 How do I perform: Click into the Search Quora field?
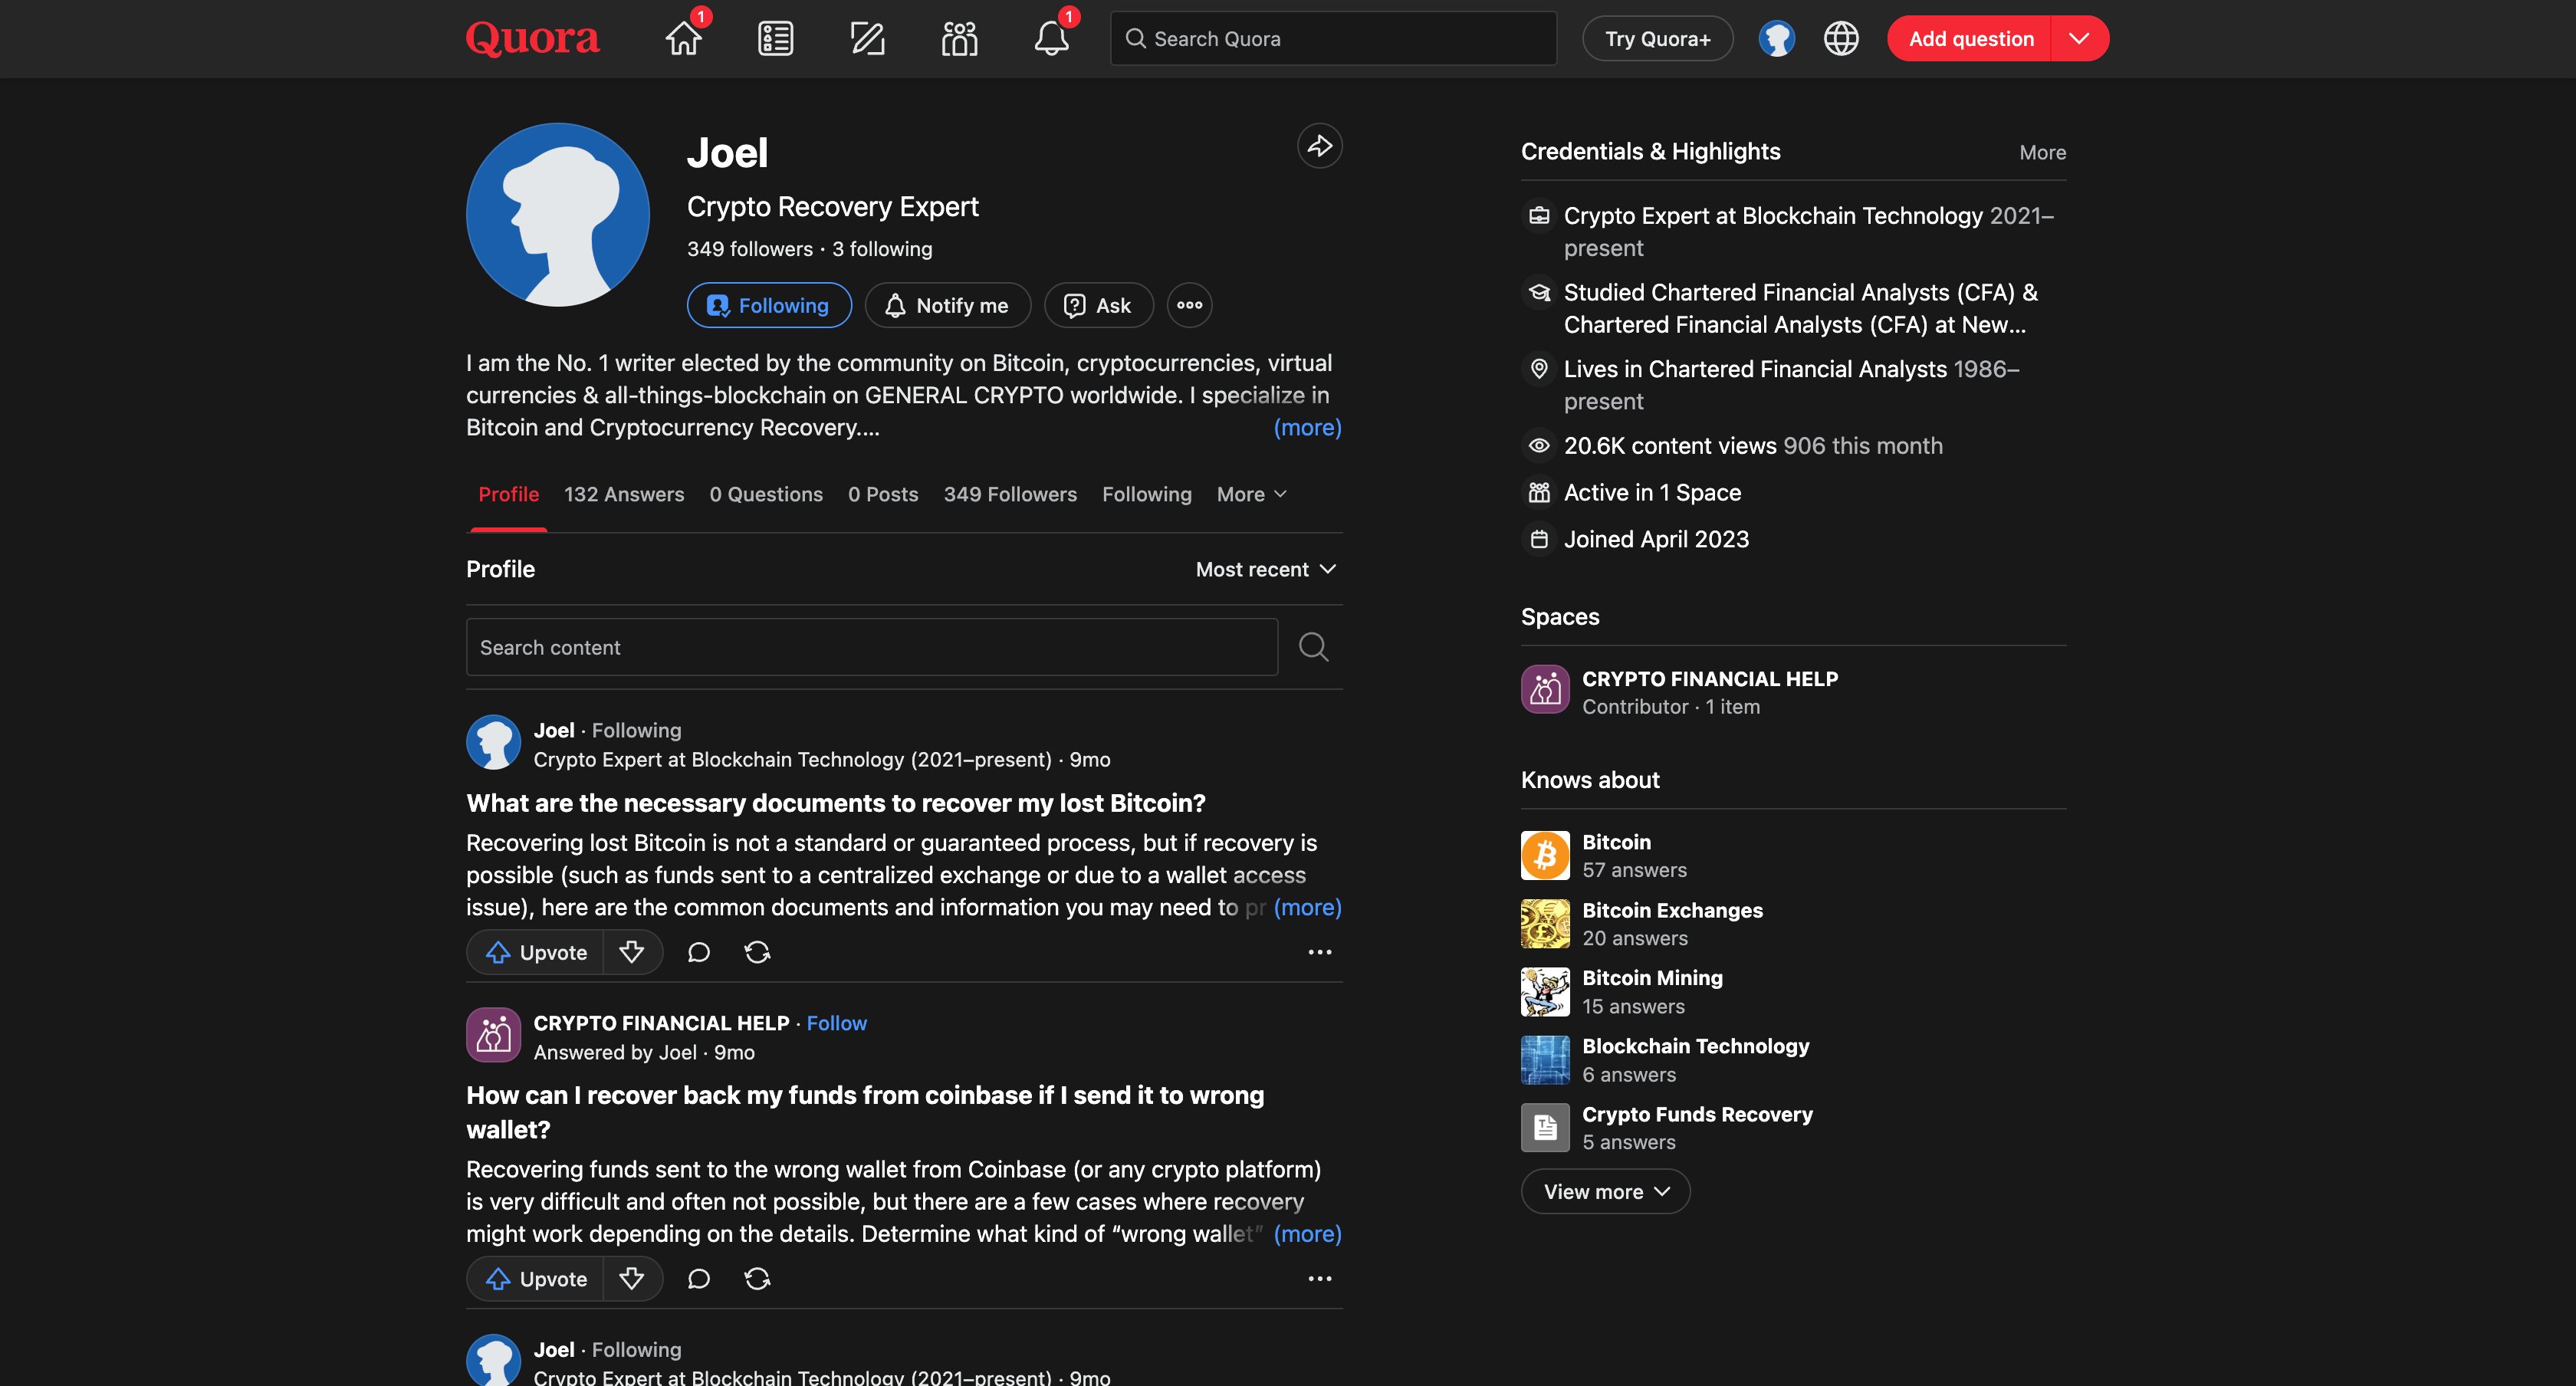click(x=1333, y=38)
